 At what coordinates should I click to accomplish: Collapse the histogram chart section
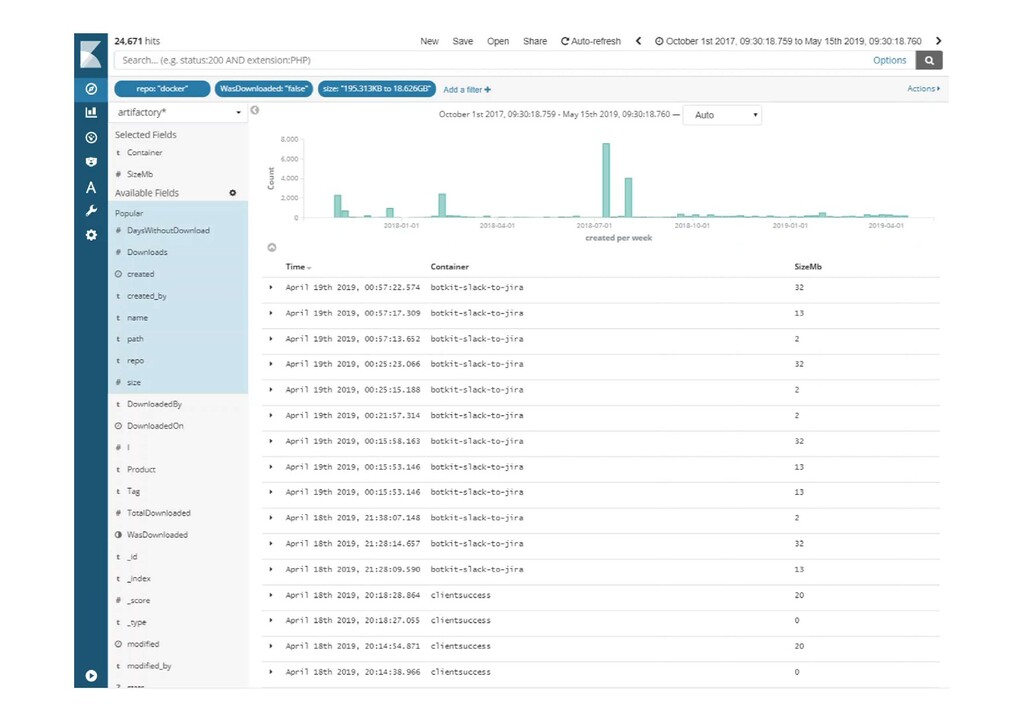pos(272,247)
